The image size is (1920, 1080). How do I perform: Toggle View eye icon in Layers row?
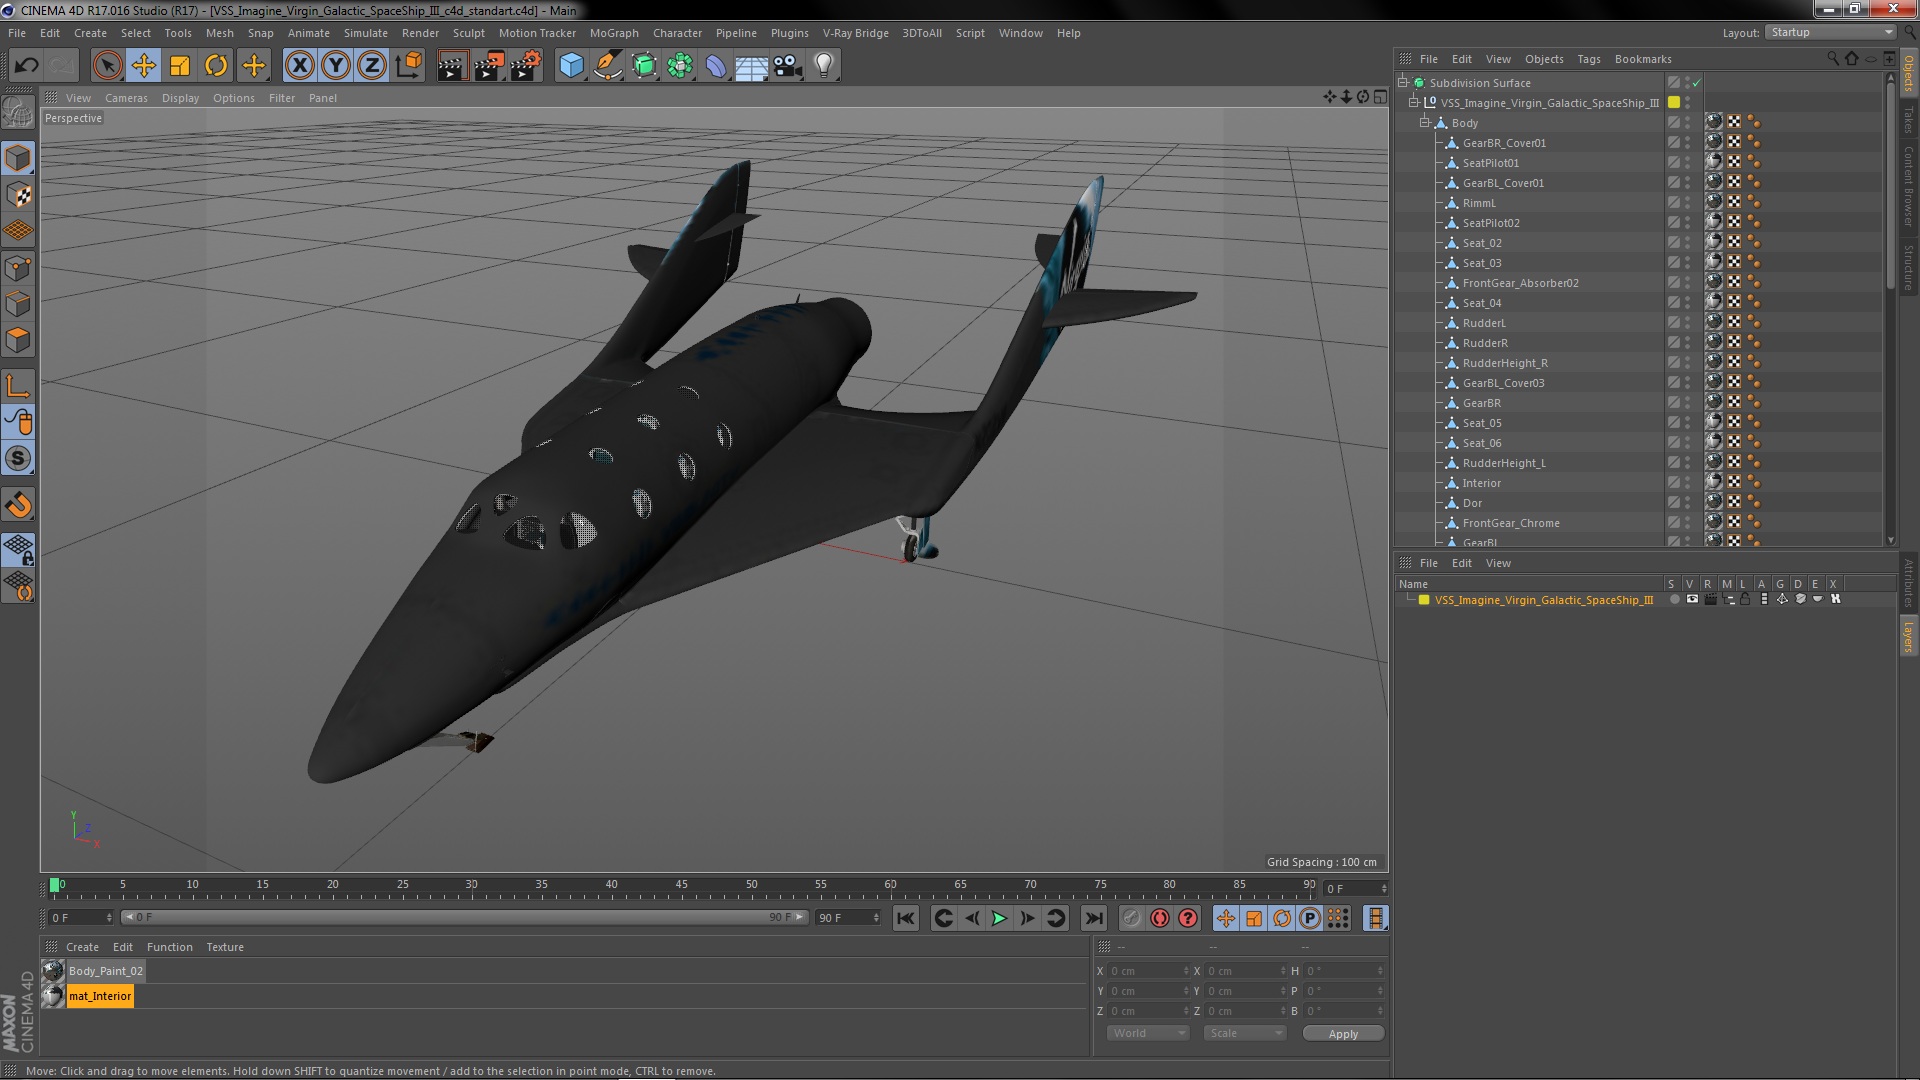pyautogui.click(x=1692, y=600)
